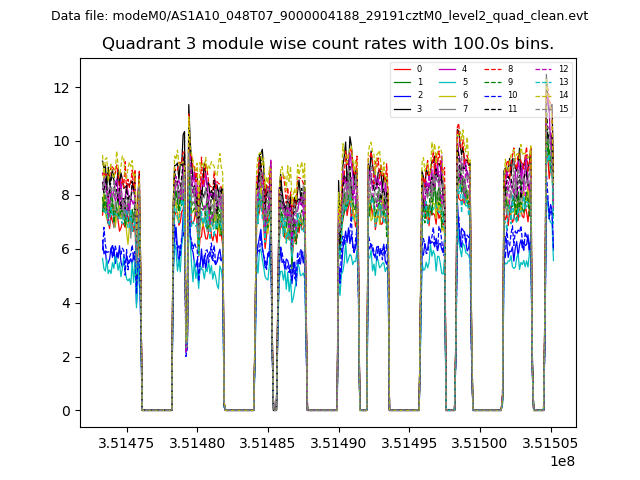Select legend label 6 with yellow line
Screen dimensions: 640x480
point(465,96)
